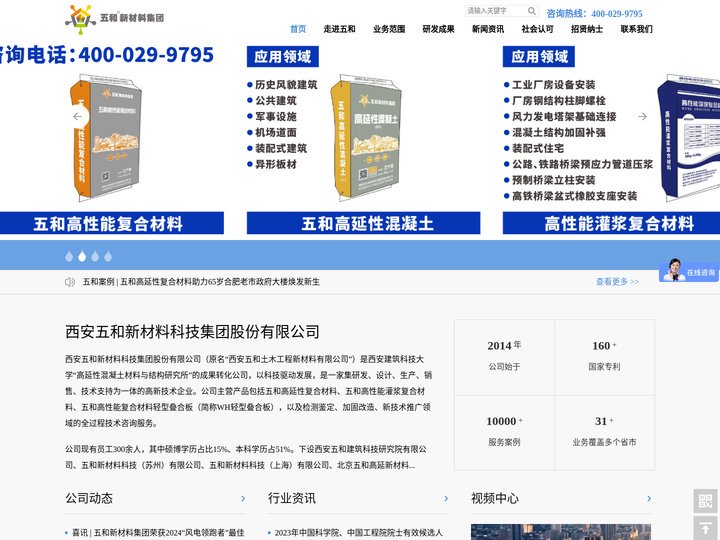This screenshot has width=720, height=540.
Task: Open news 五和新材料集团荣获2024风电领跑者
Action: 158,533
